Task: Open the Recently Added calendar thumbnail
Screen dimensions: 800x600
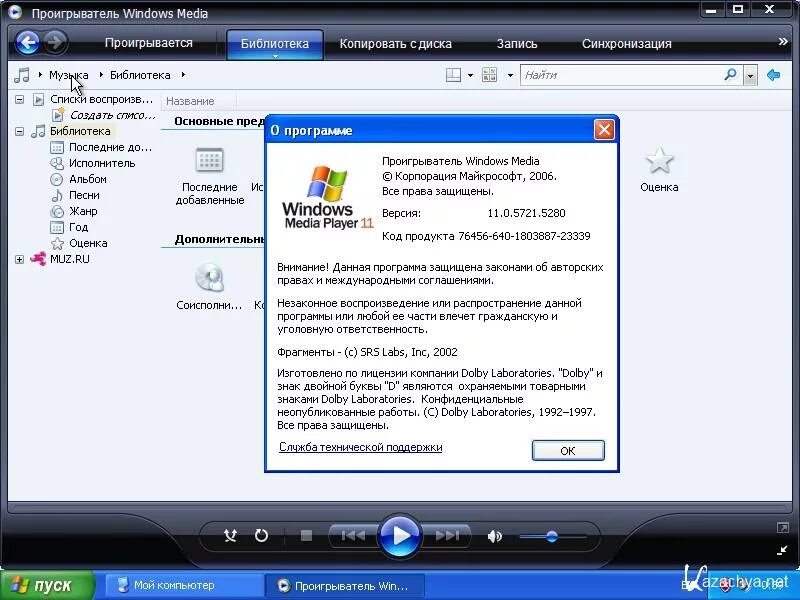Action: pyautogui.click(x=209, y=161)
